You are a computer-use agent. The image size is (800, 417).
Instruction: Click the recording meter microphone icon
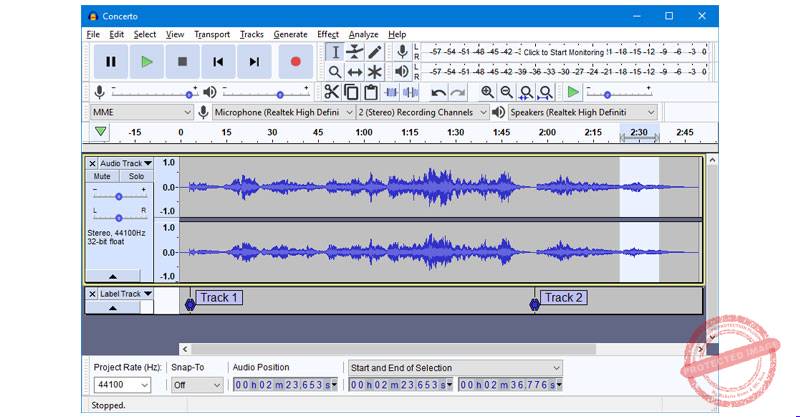click(x=402, y=51)
